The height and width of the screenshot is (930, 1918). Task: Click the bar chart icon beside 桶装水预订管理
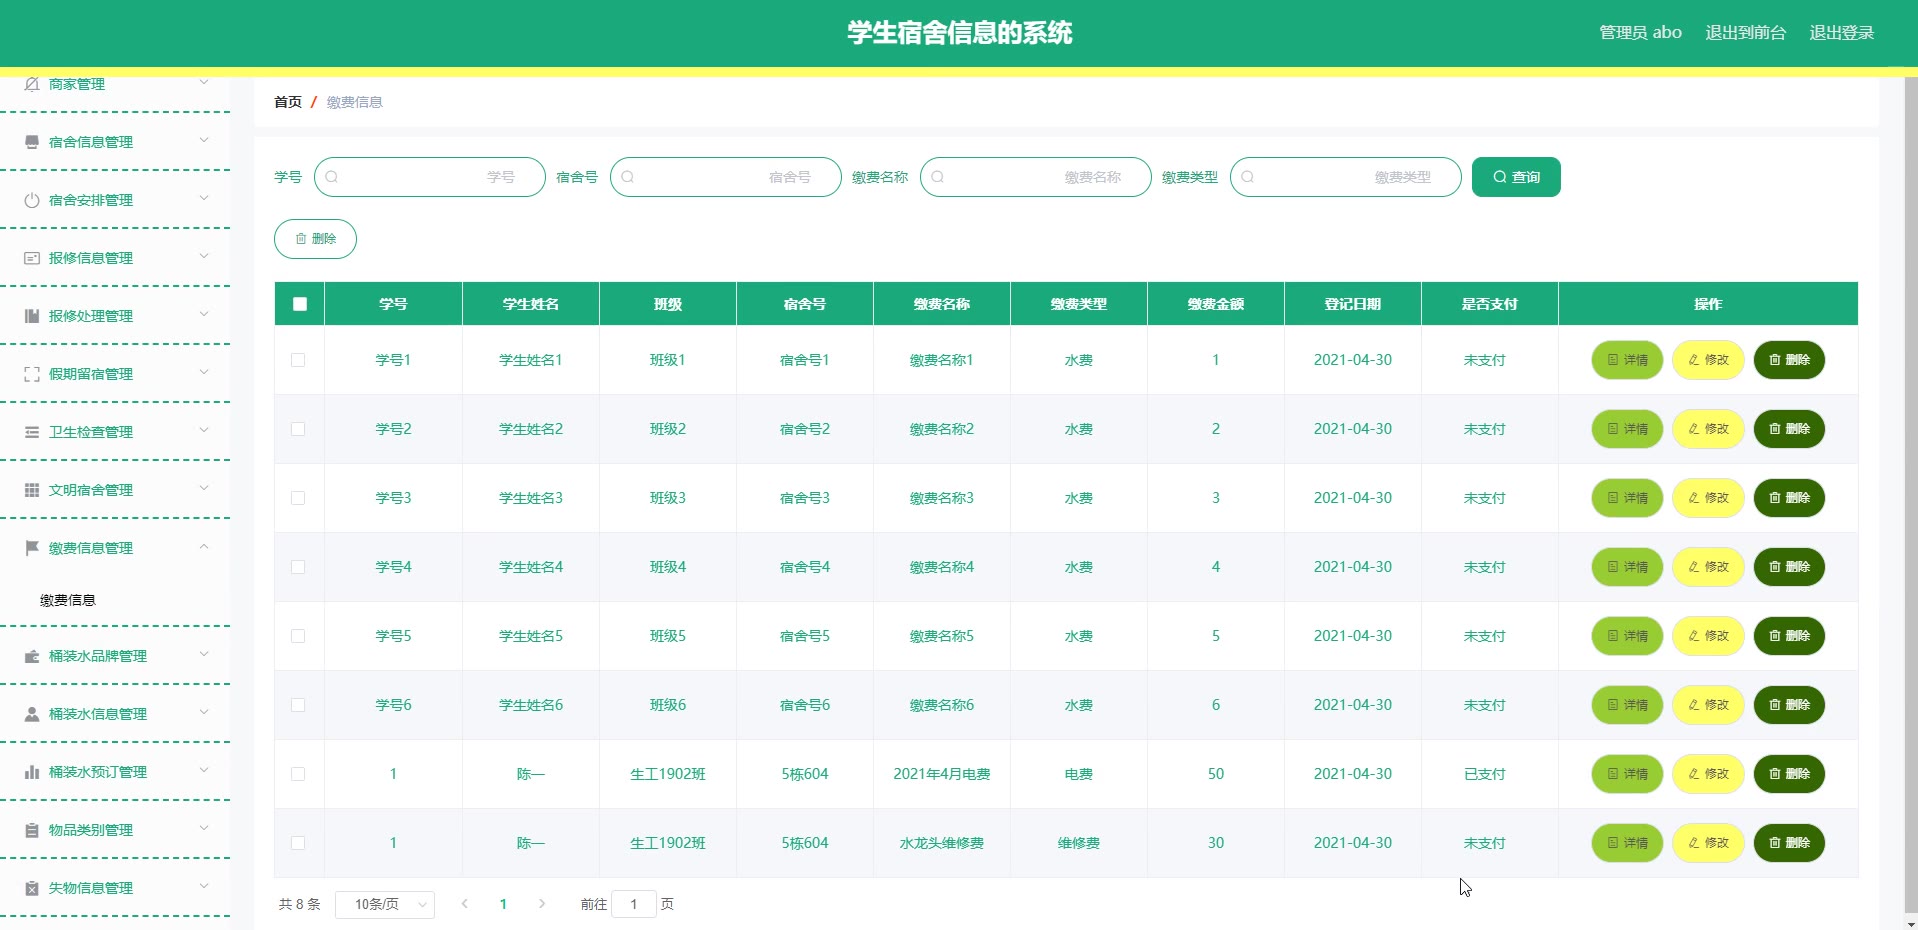(x=32, y=772)
